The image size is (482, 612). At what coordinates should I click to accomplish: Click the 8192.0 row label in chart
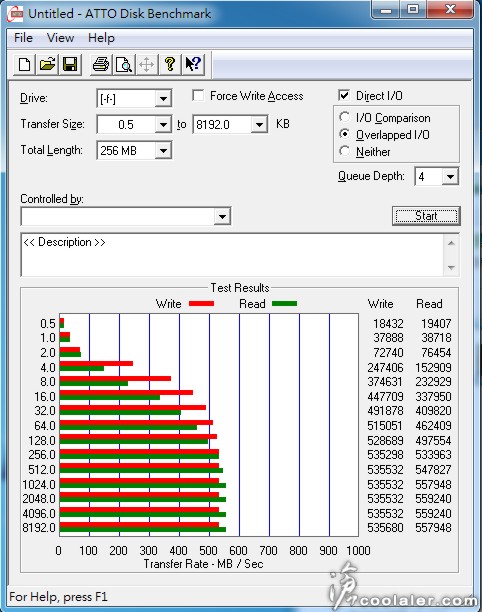[39, 528]
